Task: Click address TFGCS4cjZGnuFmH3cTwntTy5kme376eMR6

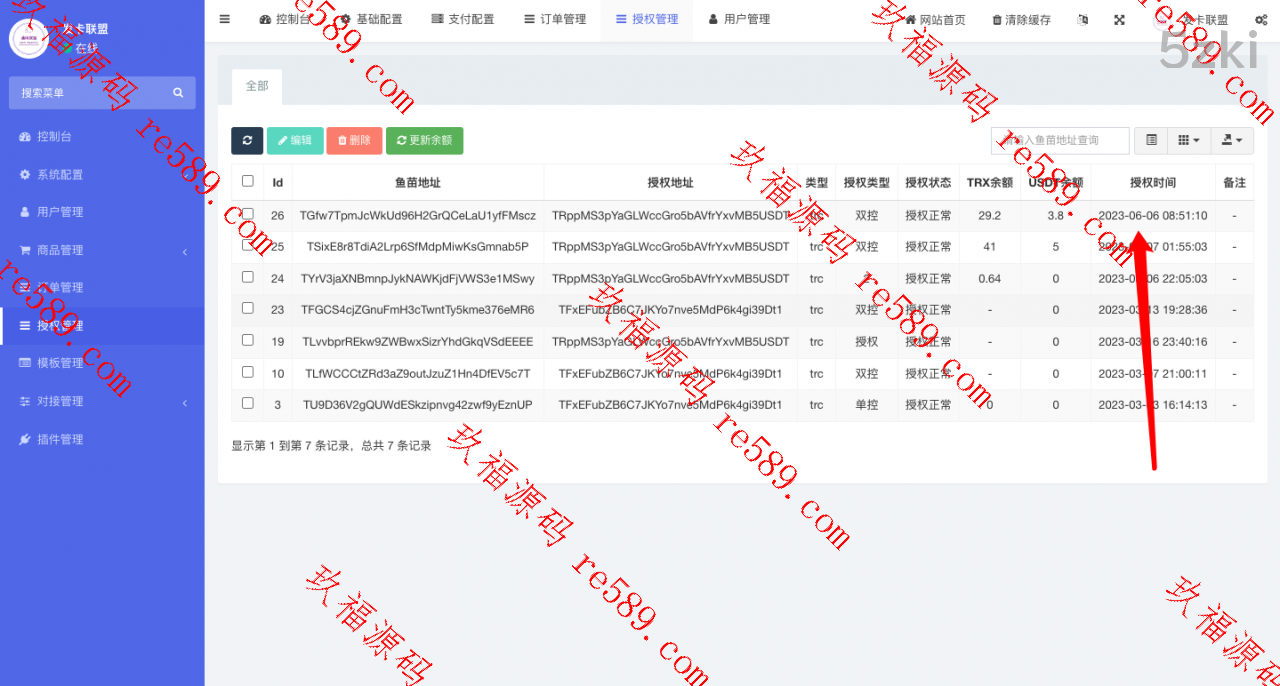Action: click(418, 310)
